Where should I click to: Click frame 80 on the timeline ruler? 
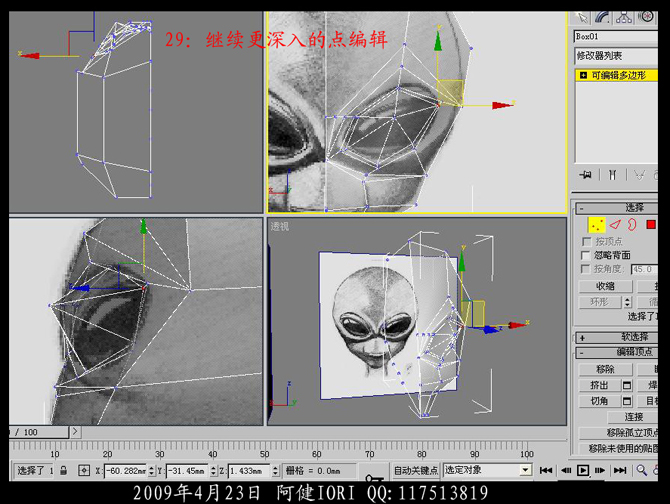pos(422,454)
